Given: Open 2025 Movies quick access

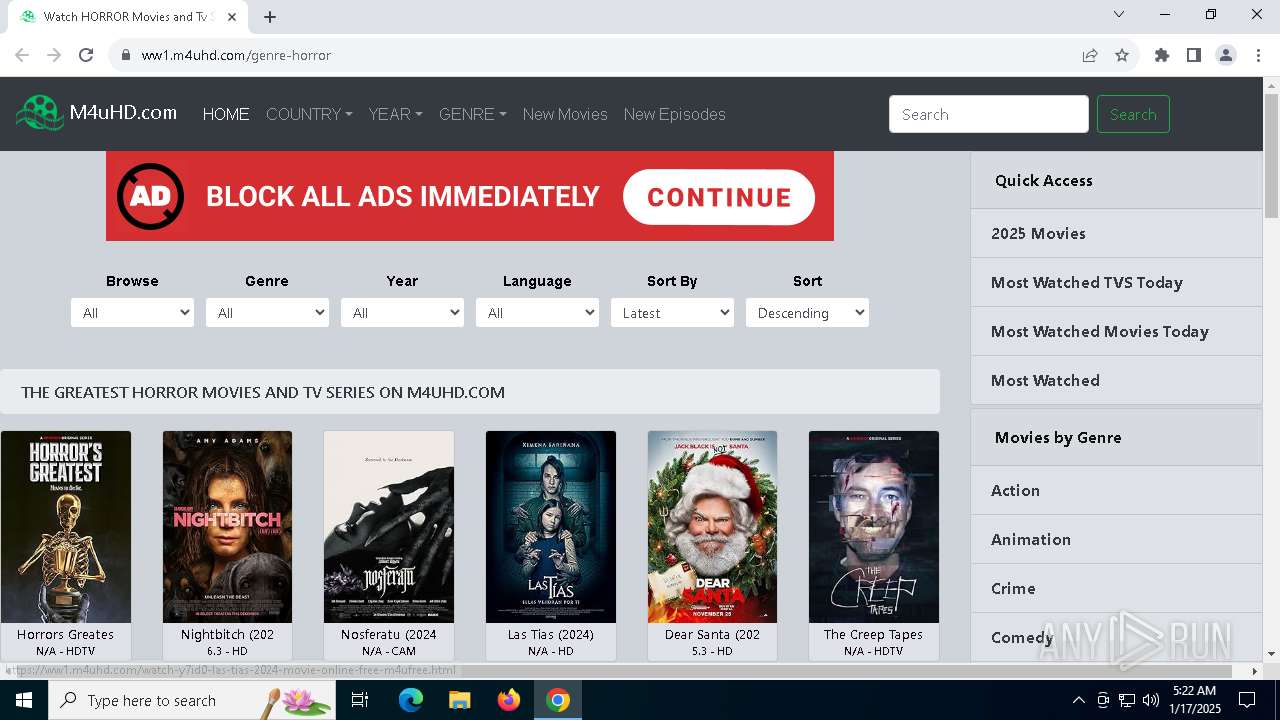Looking at the screenshot, I should coord(1116,233).
